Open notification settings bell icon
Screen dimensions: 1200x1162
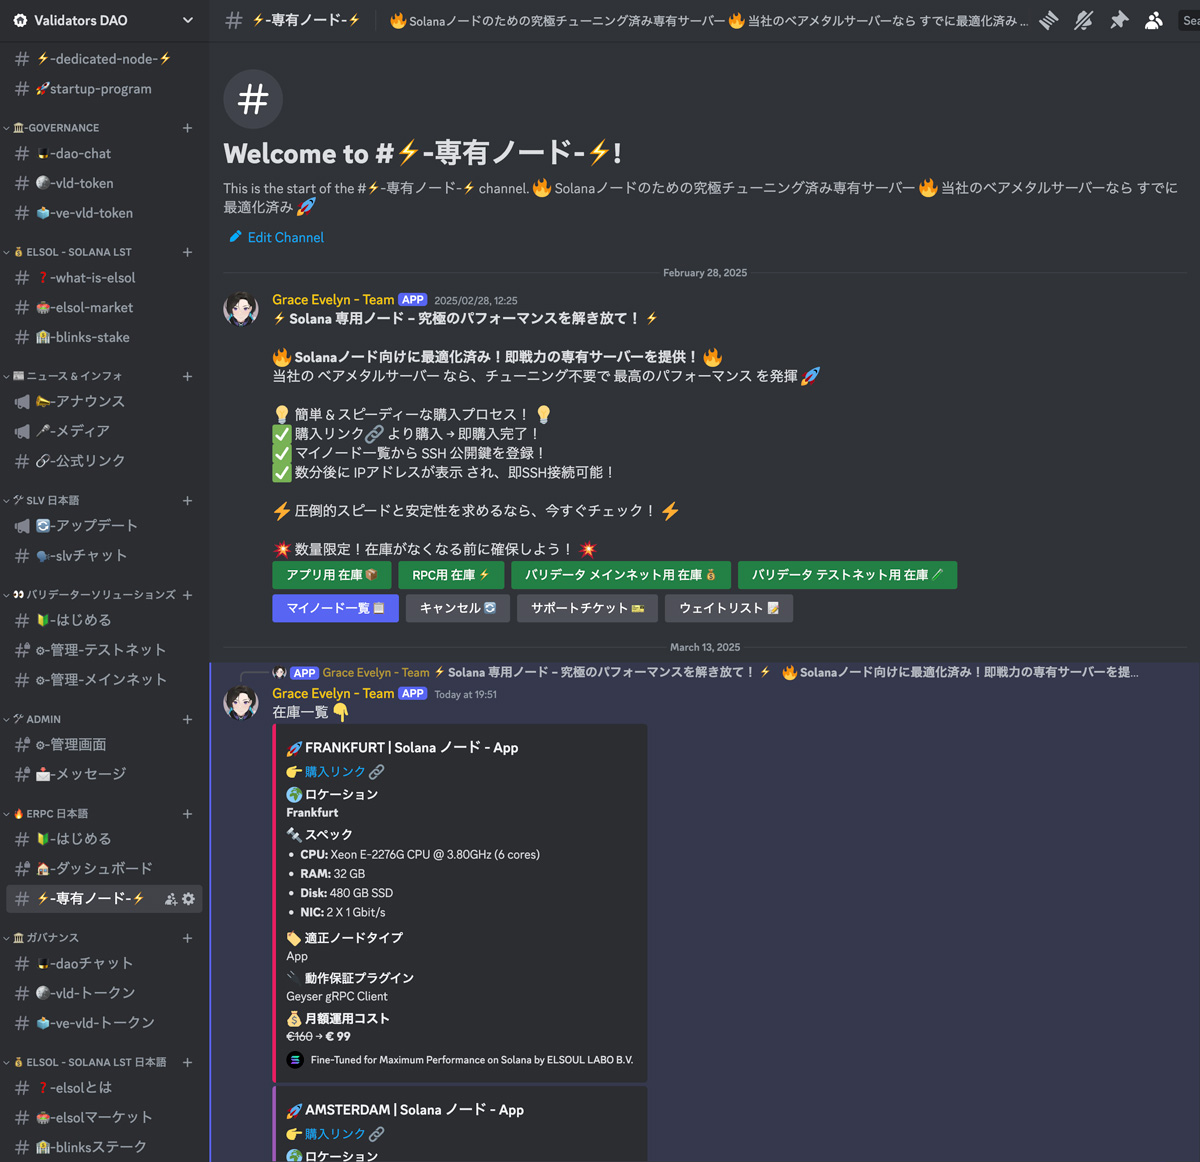pyautogui.click(x=1084, y=20)
